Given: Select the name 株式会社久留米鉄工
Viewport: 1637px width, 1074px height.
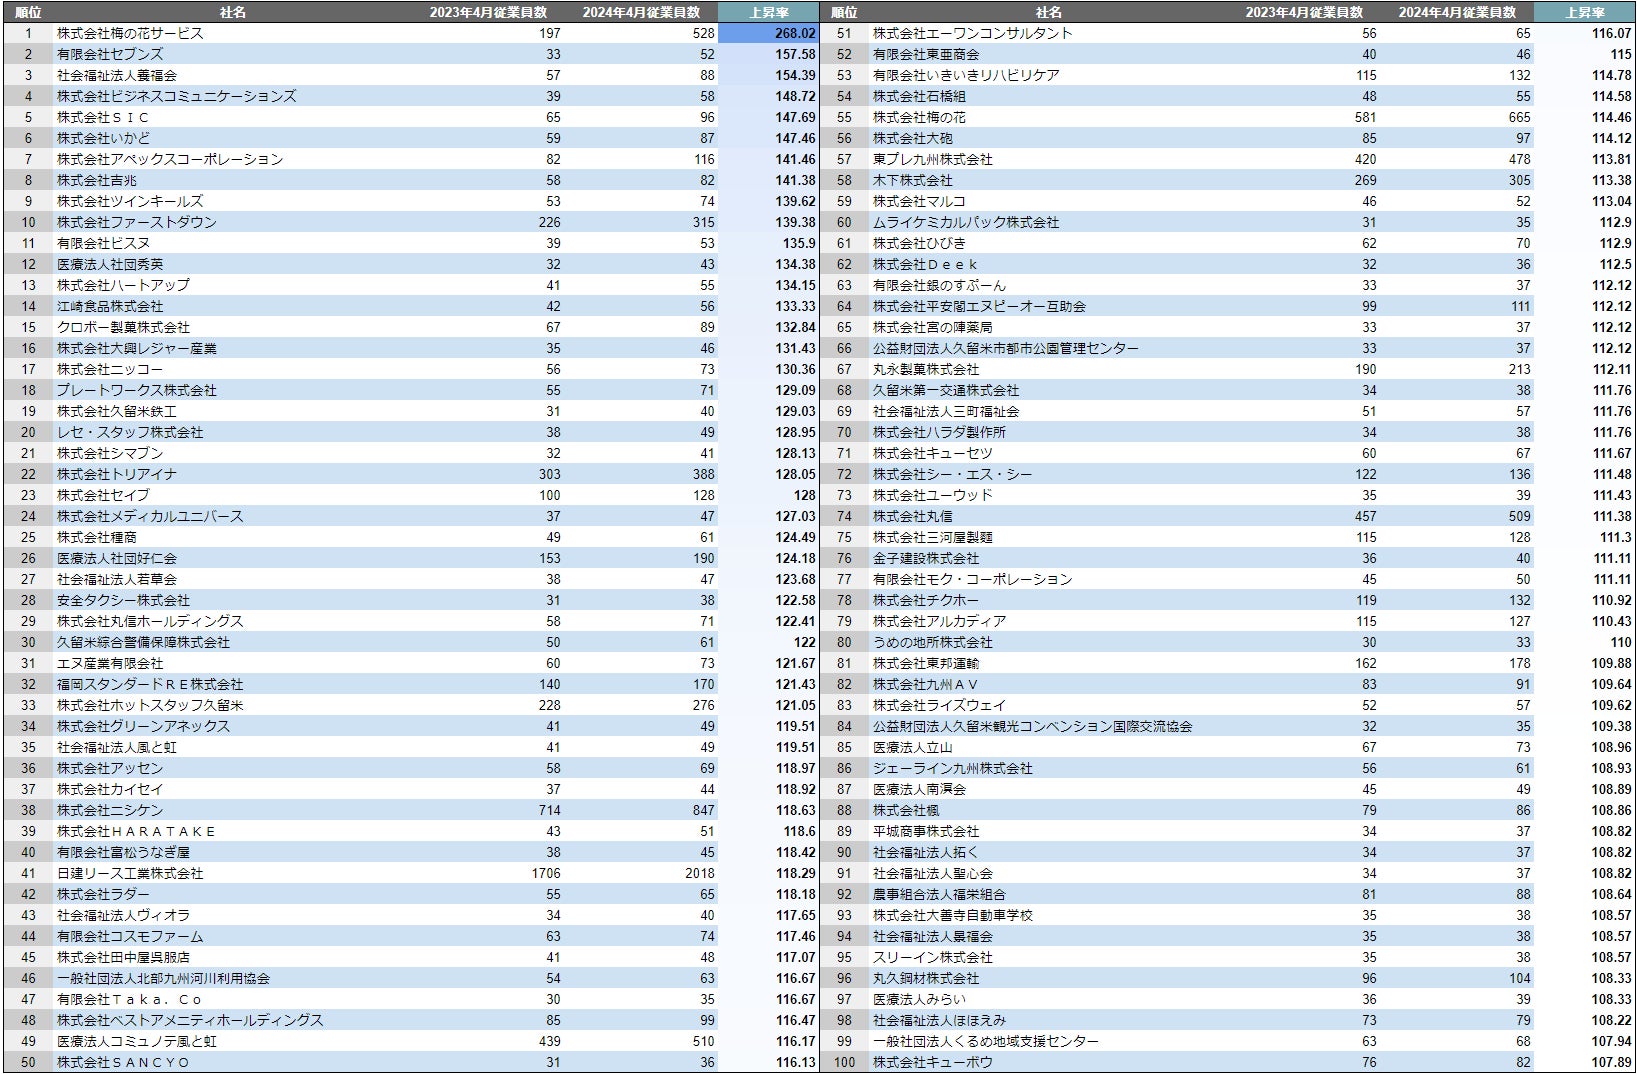Looking at the screenshot, I should tap(117, 411).
